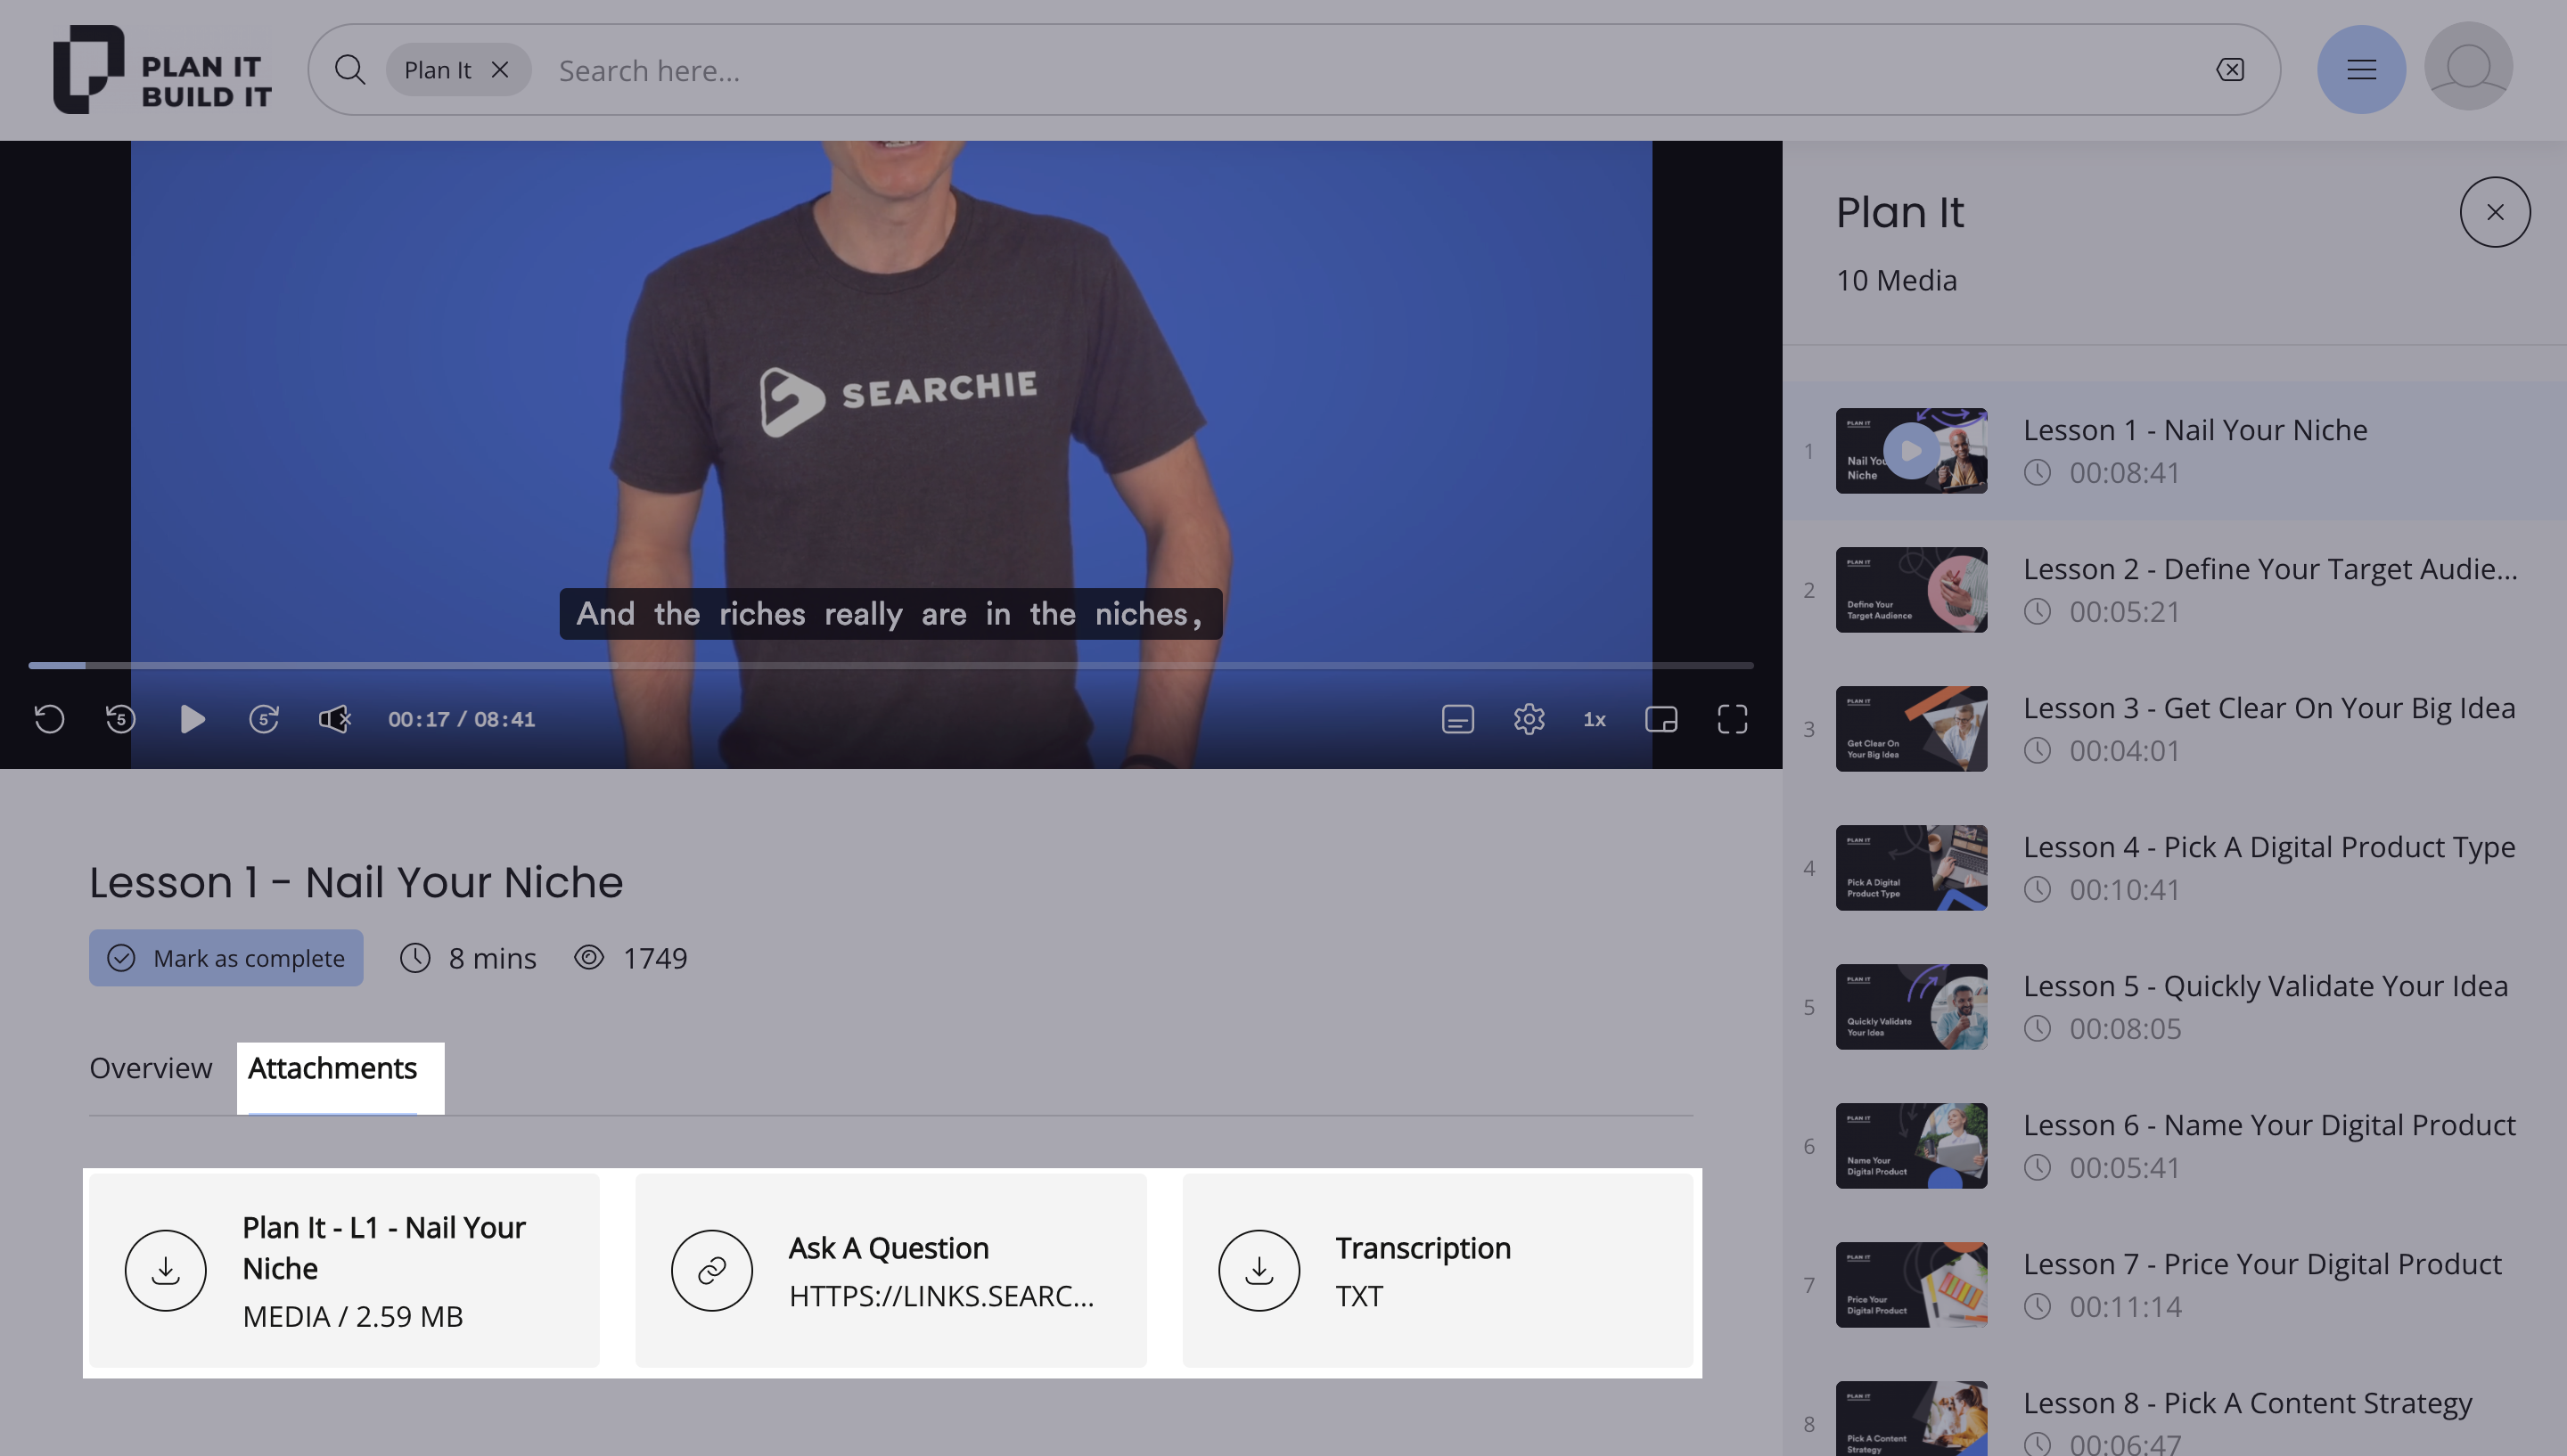Click the 00:11:14 duration of Lesson 7
The height and width of the screenshot is (1456, 2567).
click(2124, 1307)
